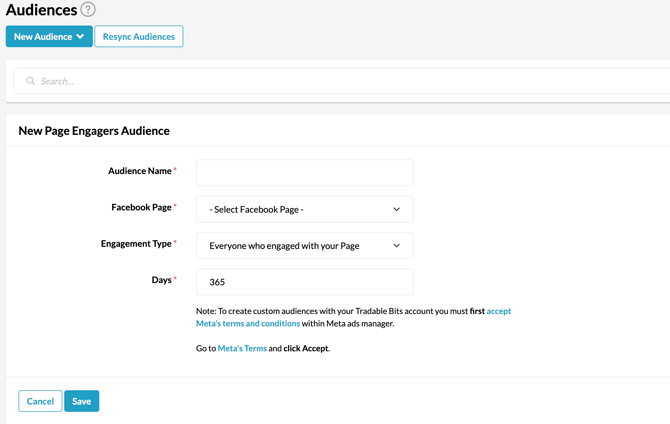
Task: Cancel the new audience form
Action: (40, 401)
